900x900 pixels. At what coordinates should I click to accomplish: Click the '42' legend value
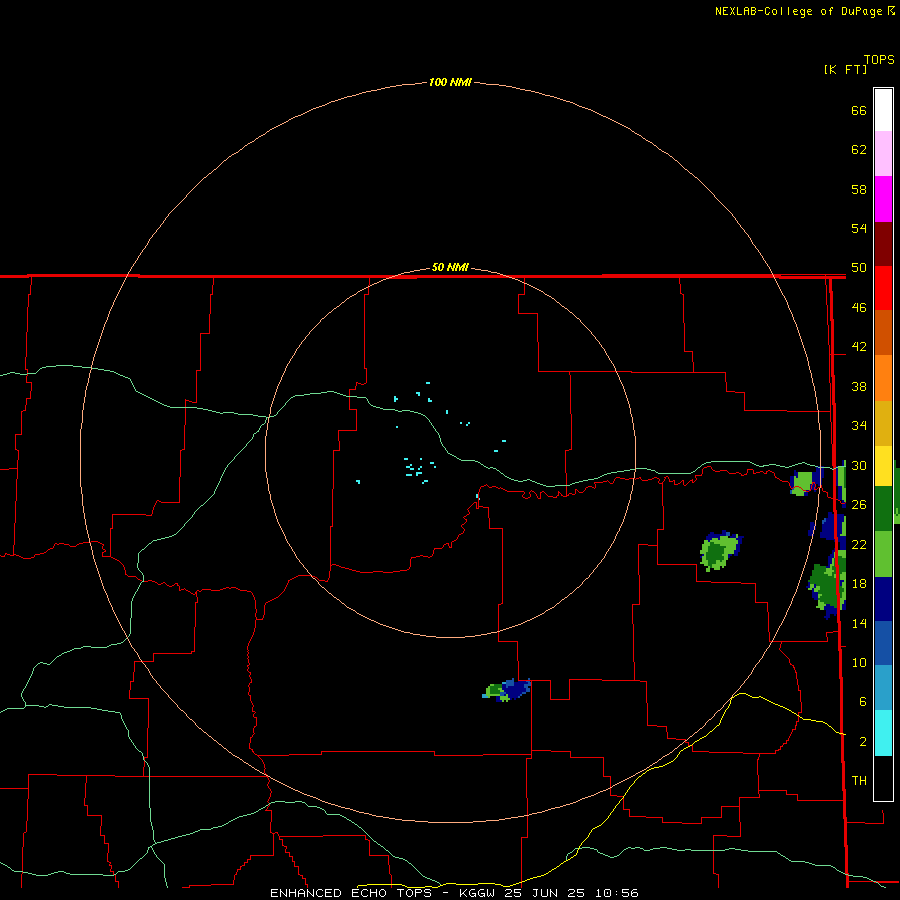click(859, 347)
